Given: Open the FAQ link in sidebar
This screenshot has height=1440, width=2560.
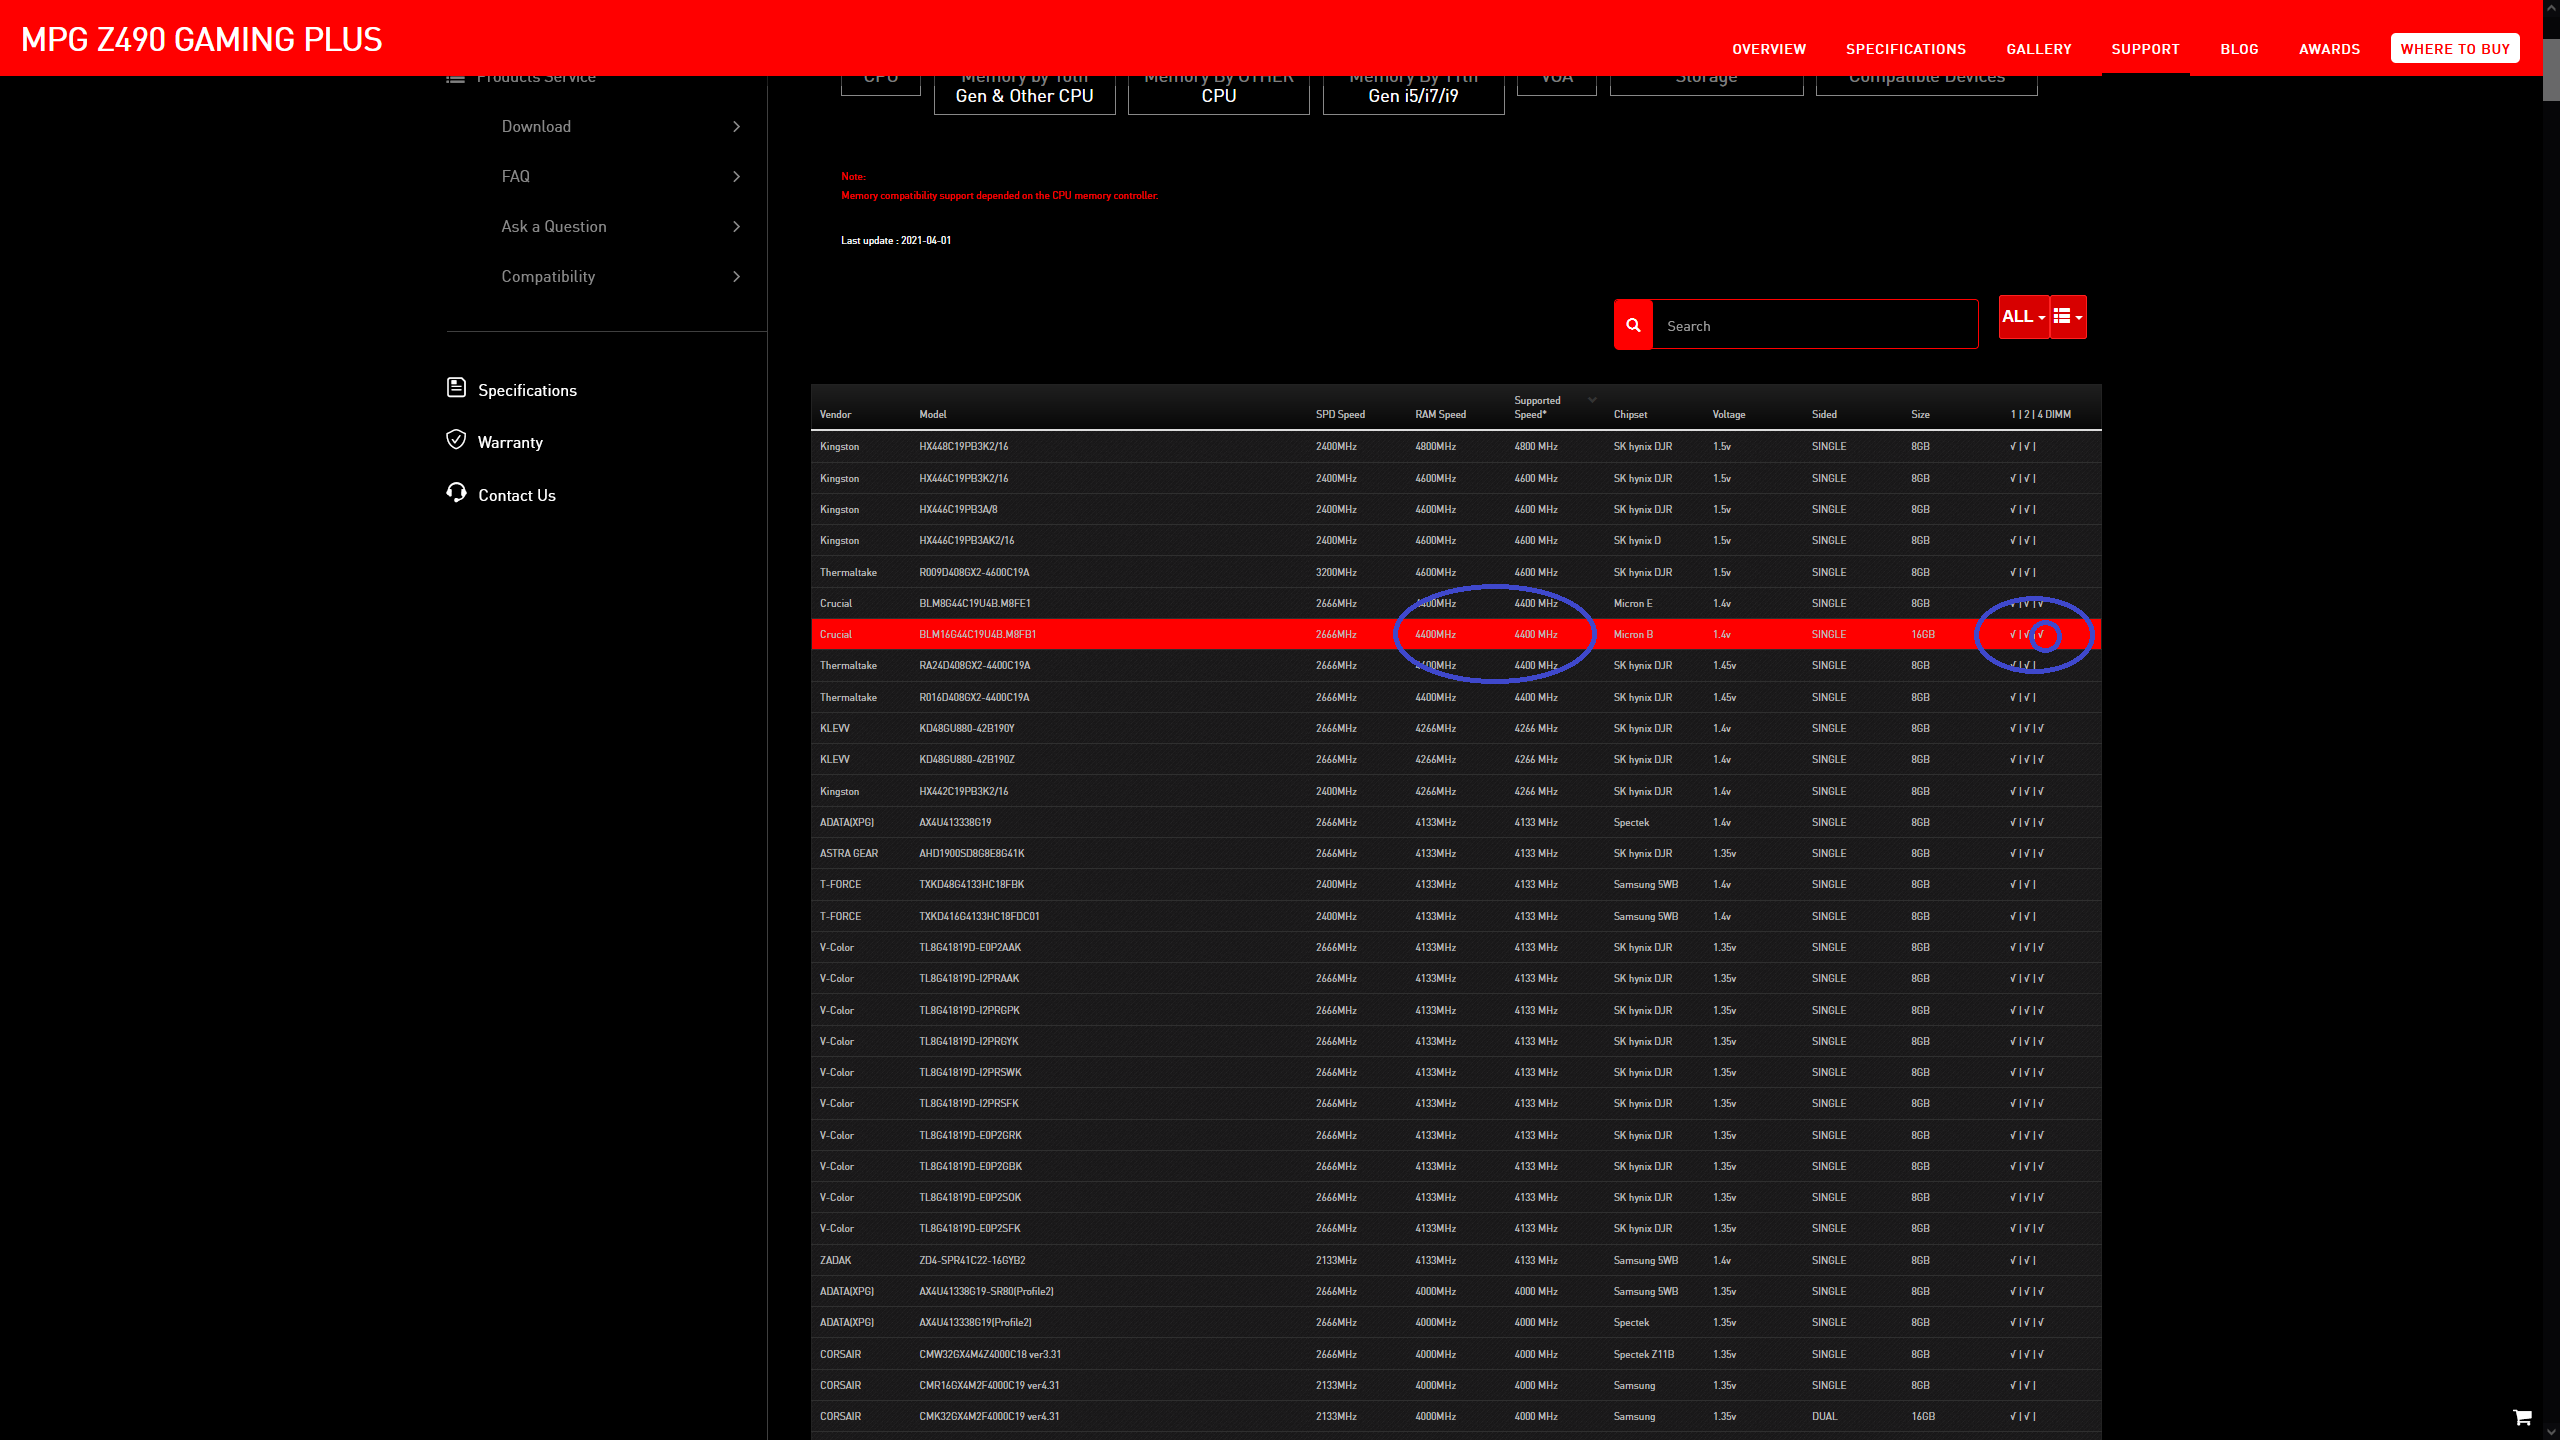Looking at the screenshot, I should [516, 177].
